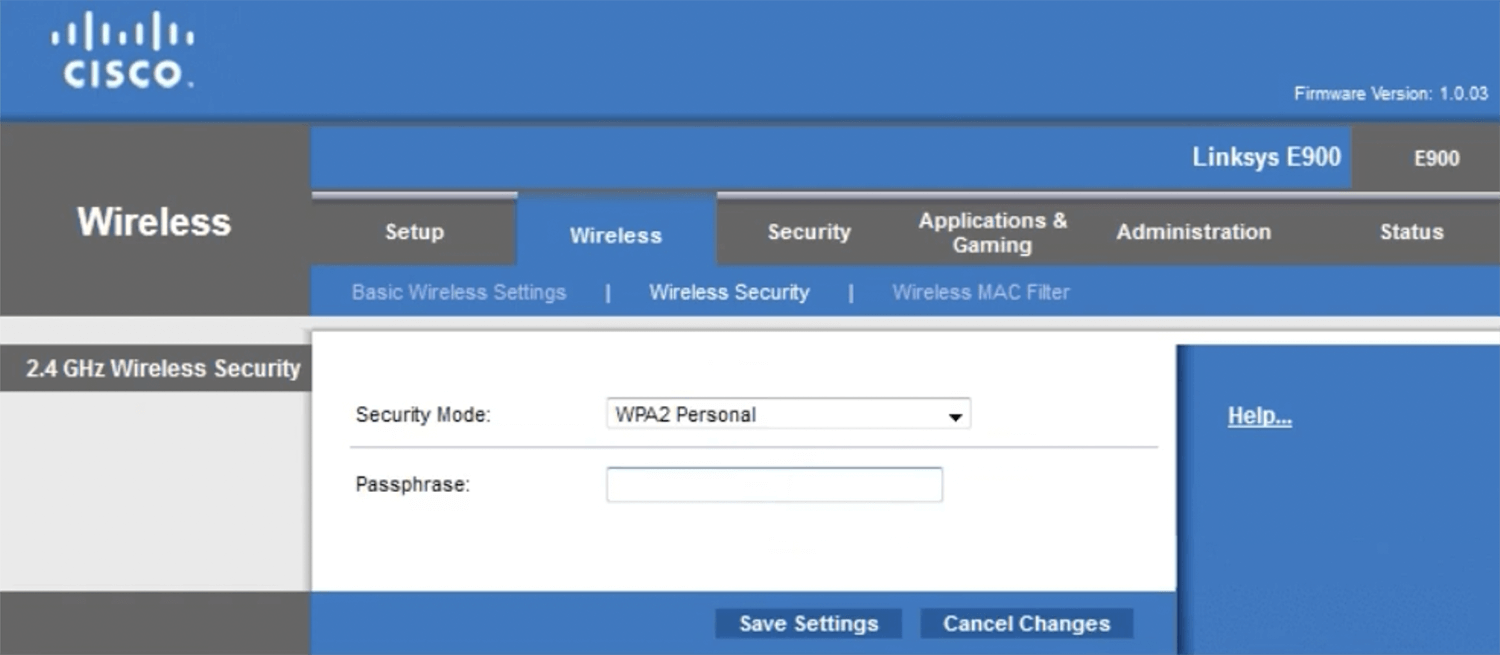
Task: Switch to the Security tab
Action: point(808,232)
